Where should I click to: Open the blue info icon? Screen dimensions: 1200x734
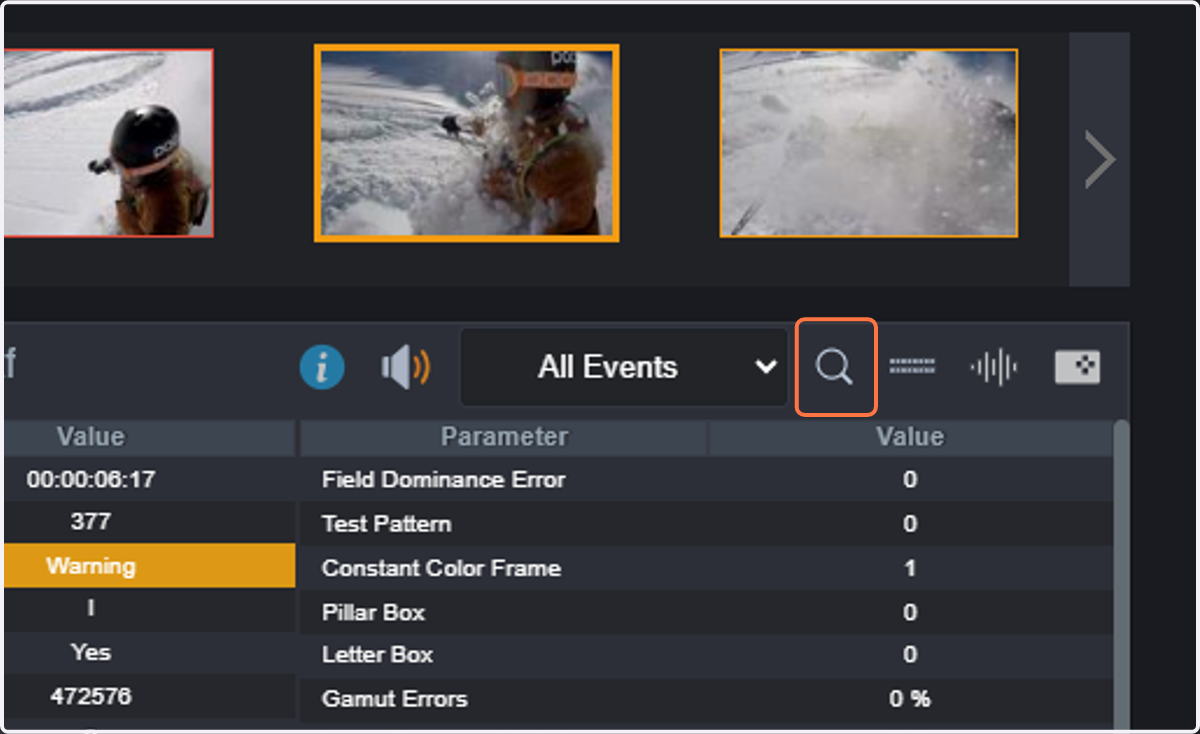click(322, 367)
